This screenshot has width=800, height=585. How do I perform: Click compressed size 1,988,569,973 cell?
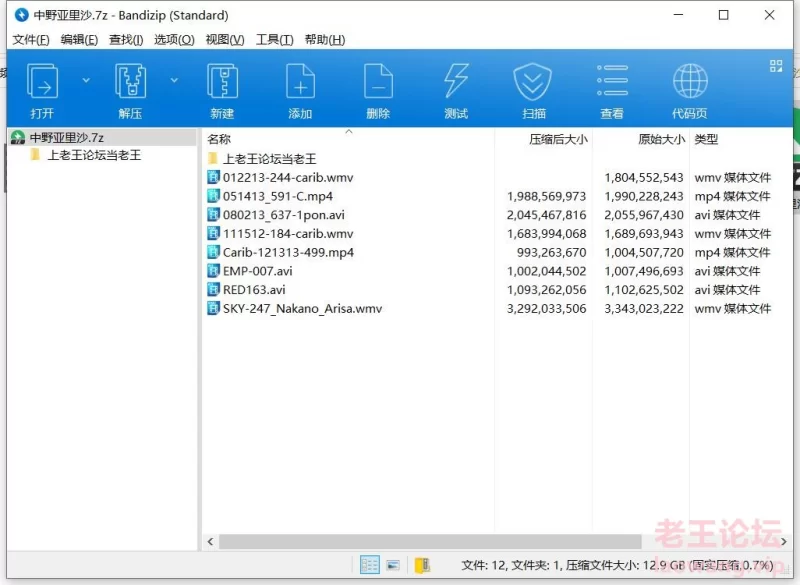[546, 196]
